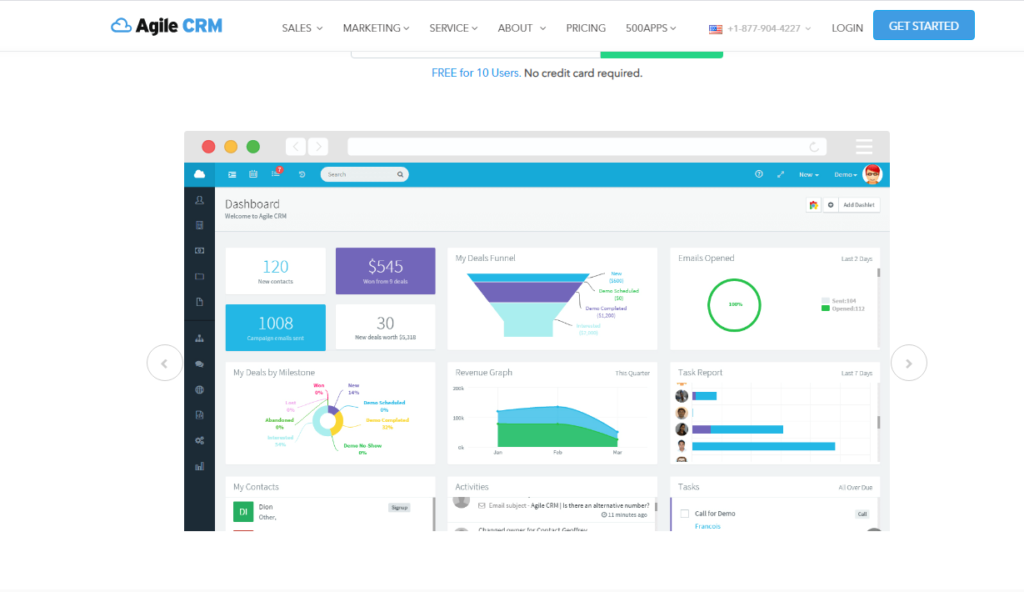The image size is (1024, 592).
Task: Click the dashboard Search input field
Action: tap(364, 174)
